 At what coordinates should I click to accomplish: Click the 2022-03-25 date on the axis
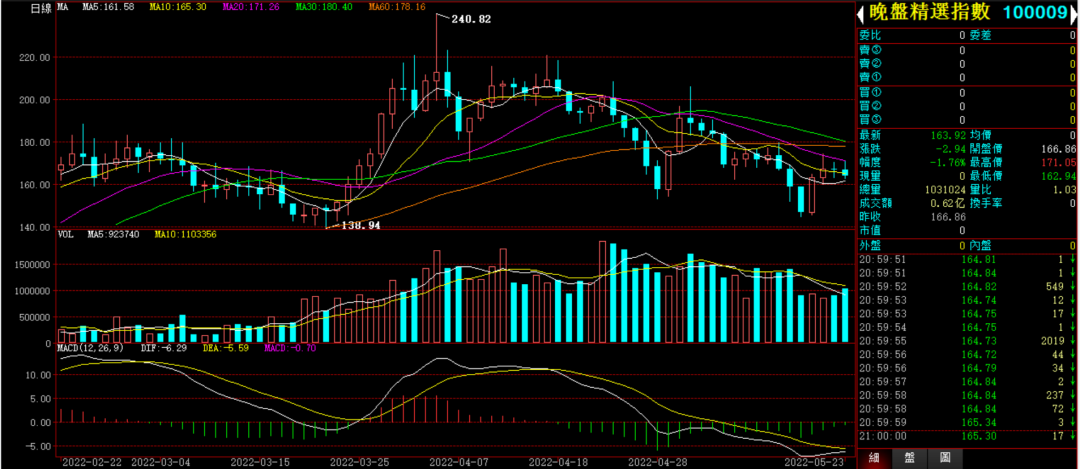(x=359, y=462)
